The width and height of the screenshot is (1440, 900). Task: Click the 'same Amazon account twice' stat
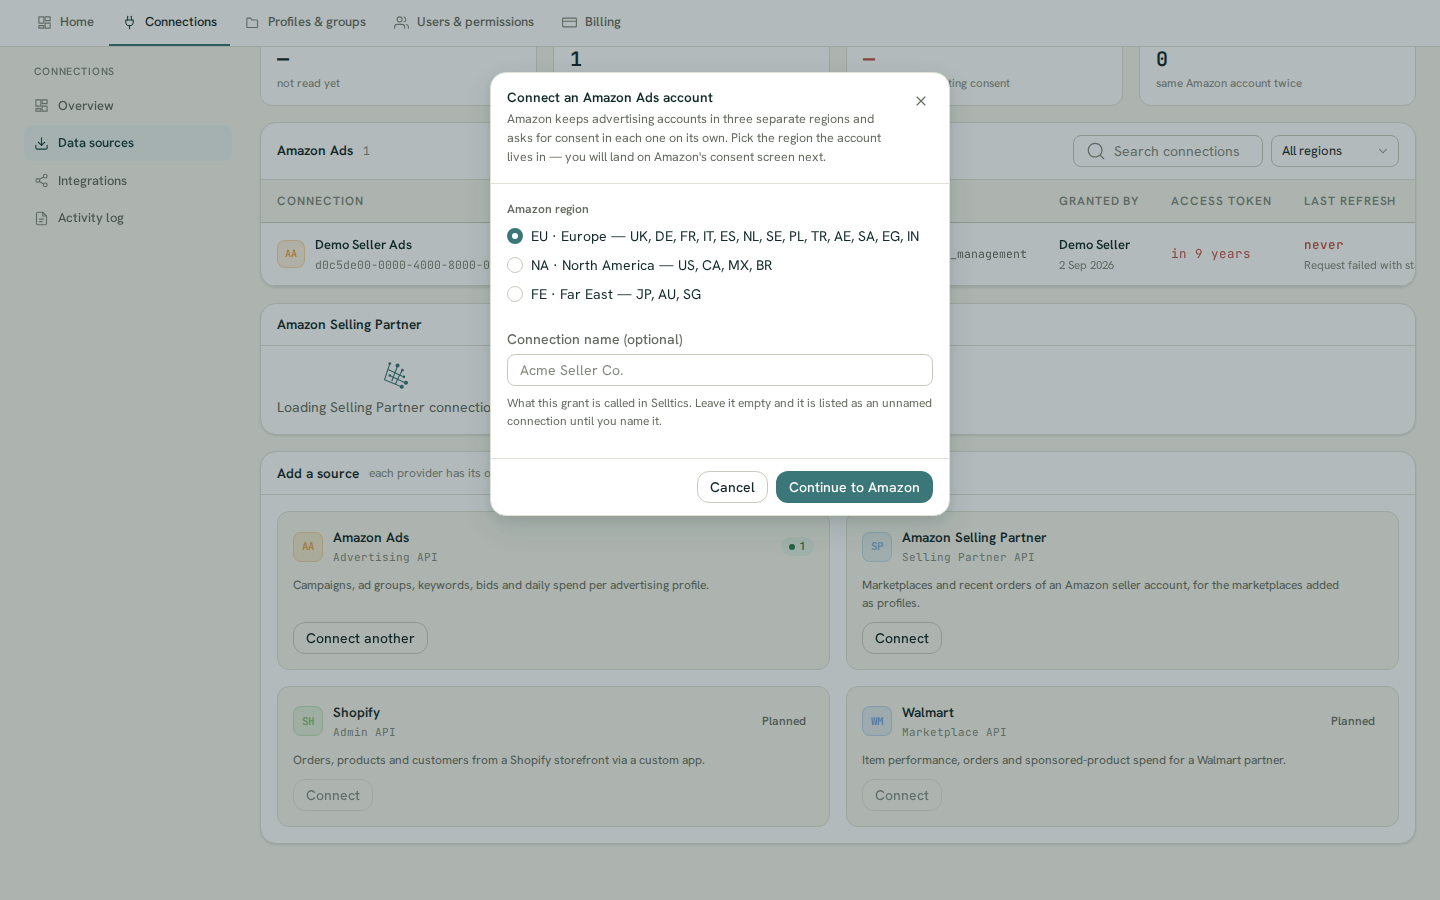[1229, 84]
